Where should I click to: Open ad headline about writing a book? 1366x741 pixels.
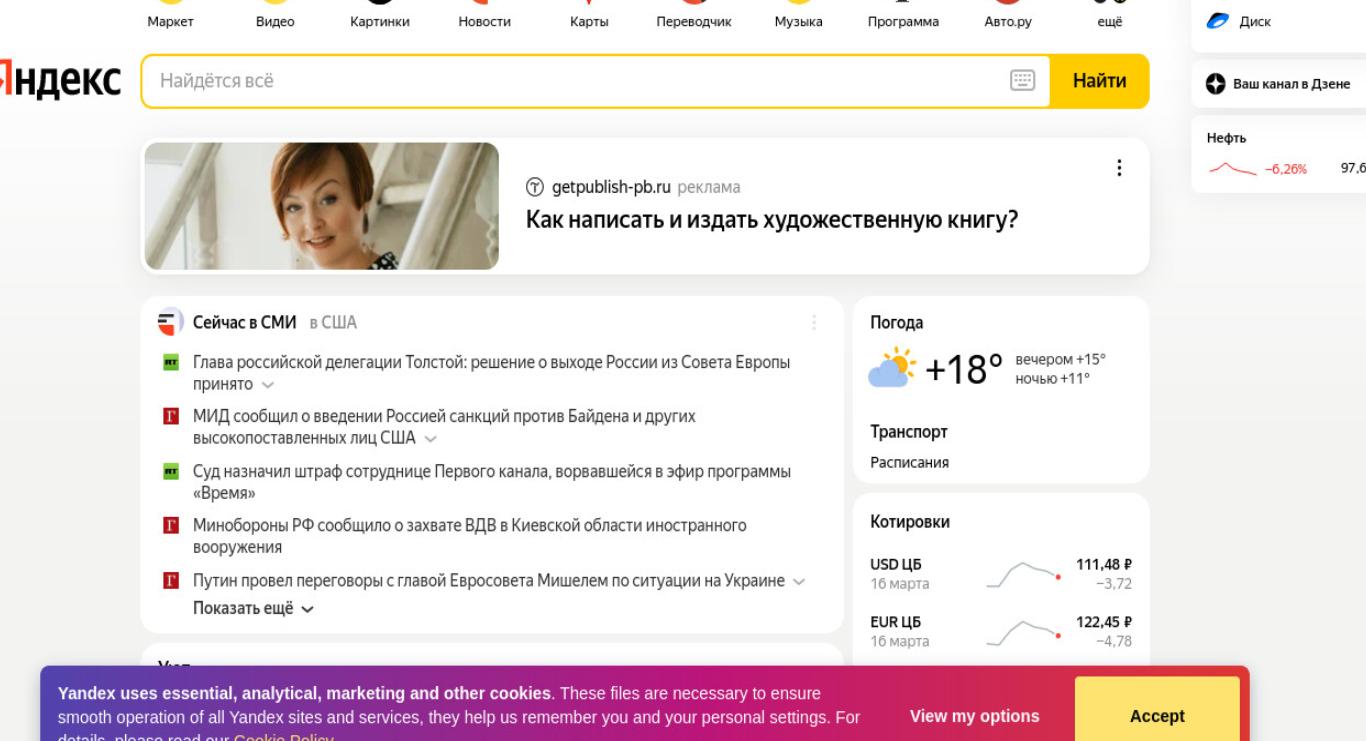point(772,220)
